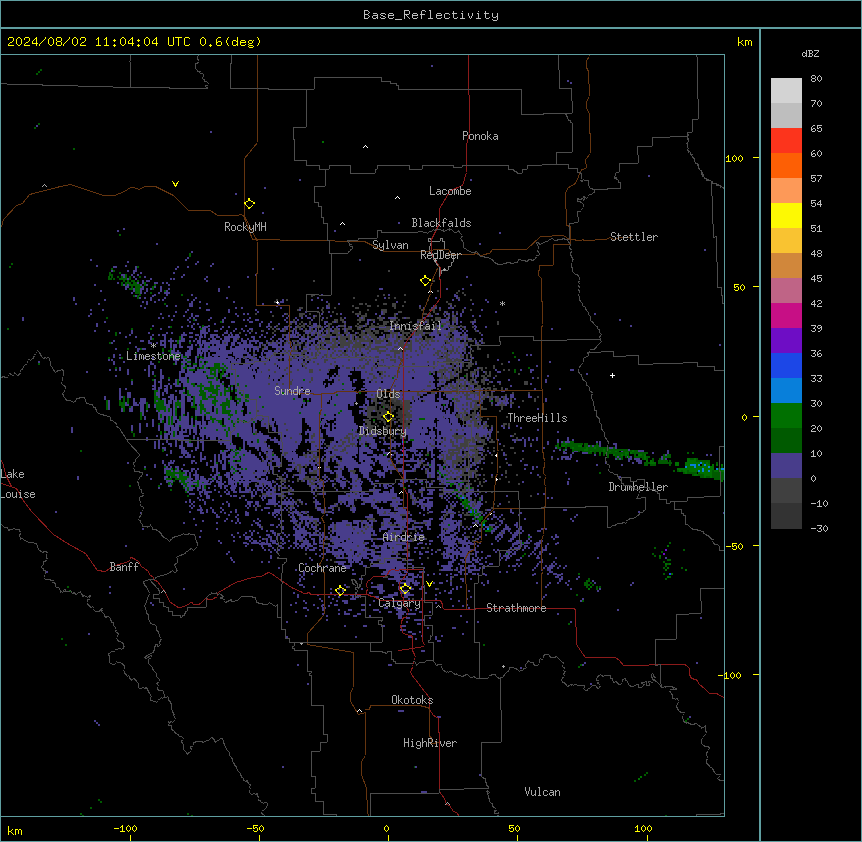Click the -100 tick on bottom horizontal axis

126,828
